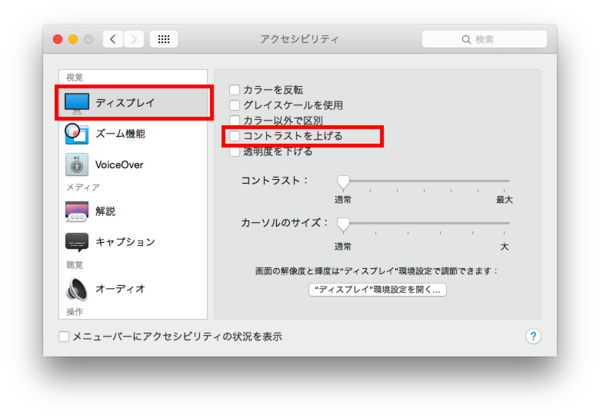Click the オーディオ speaker icon
Viewport: 600px width, 418px height.
tap(77, 289)
